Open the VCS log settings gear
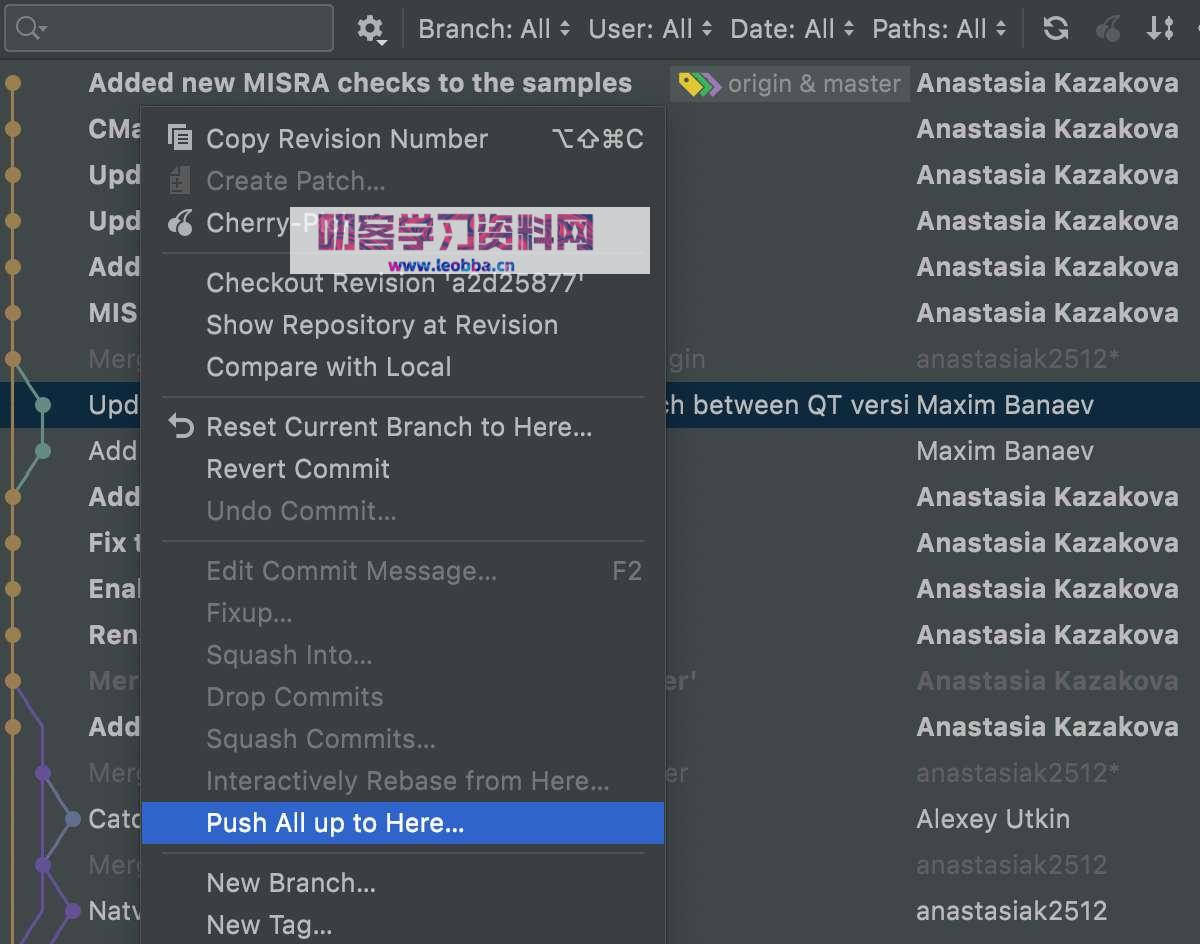 pyautogui.click(x=371, y=28)
